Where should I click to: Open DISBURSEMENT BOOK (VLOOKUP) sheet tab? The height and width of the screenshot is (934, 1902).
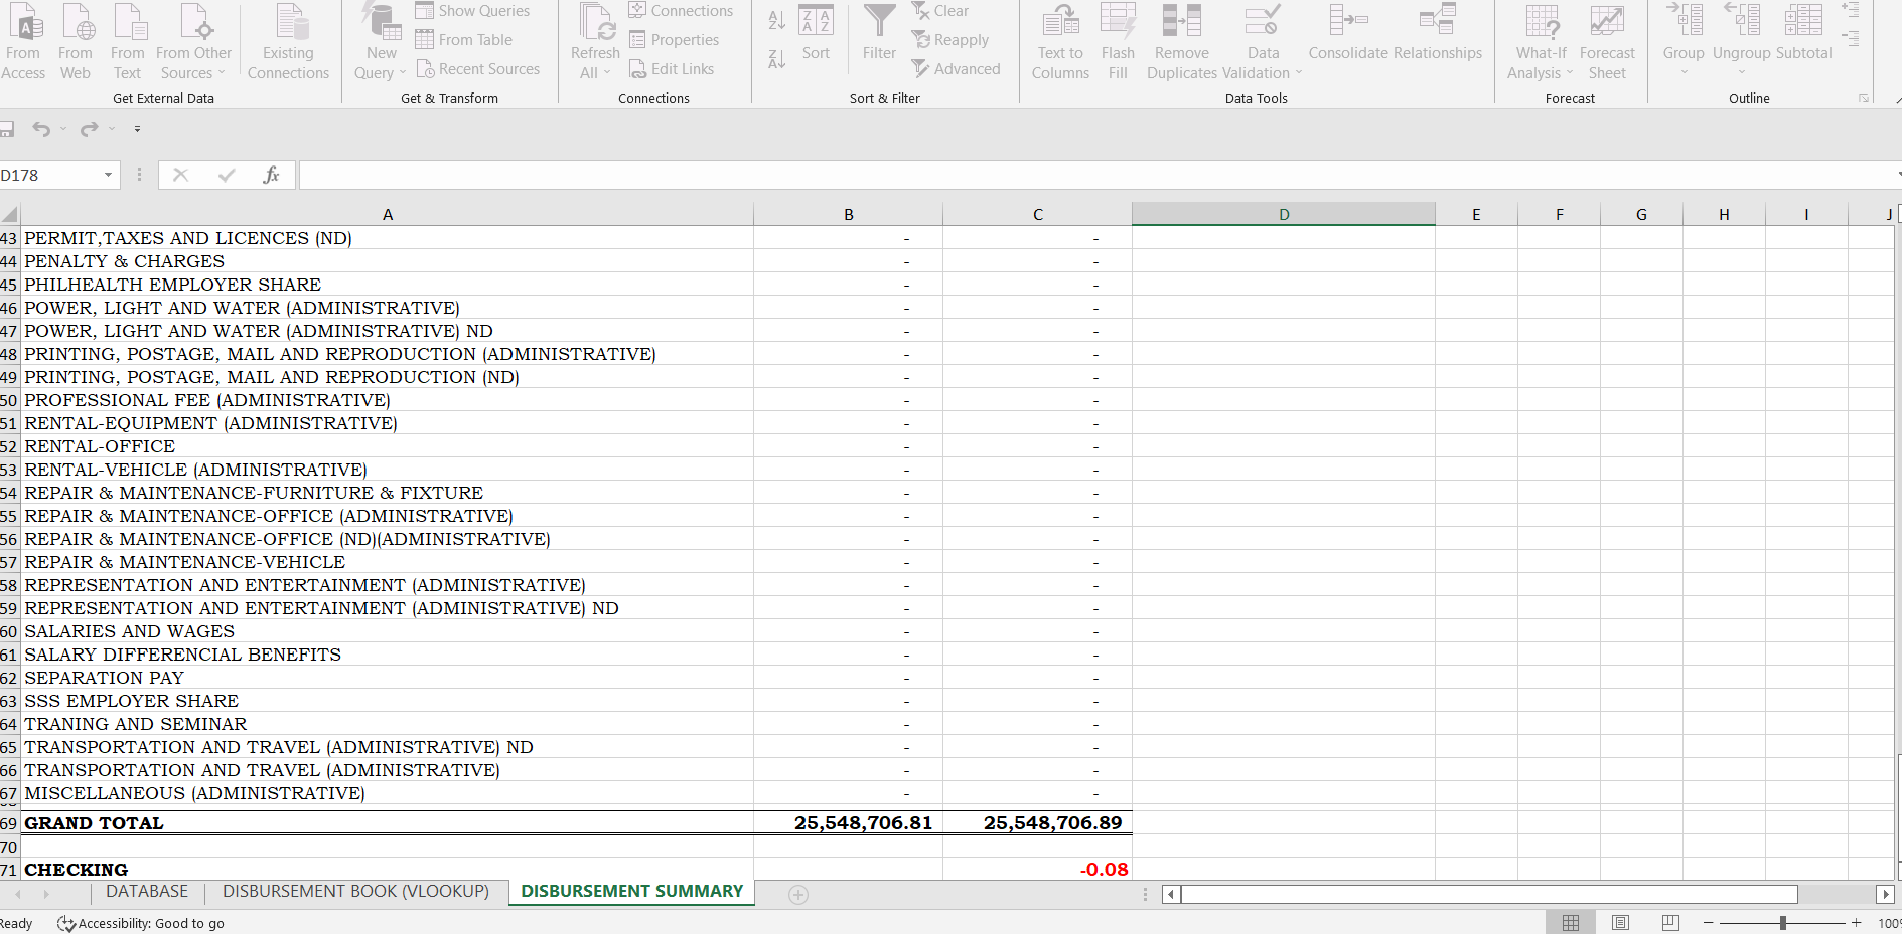(356, 892)
